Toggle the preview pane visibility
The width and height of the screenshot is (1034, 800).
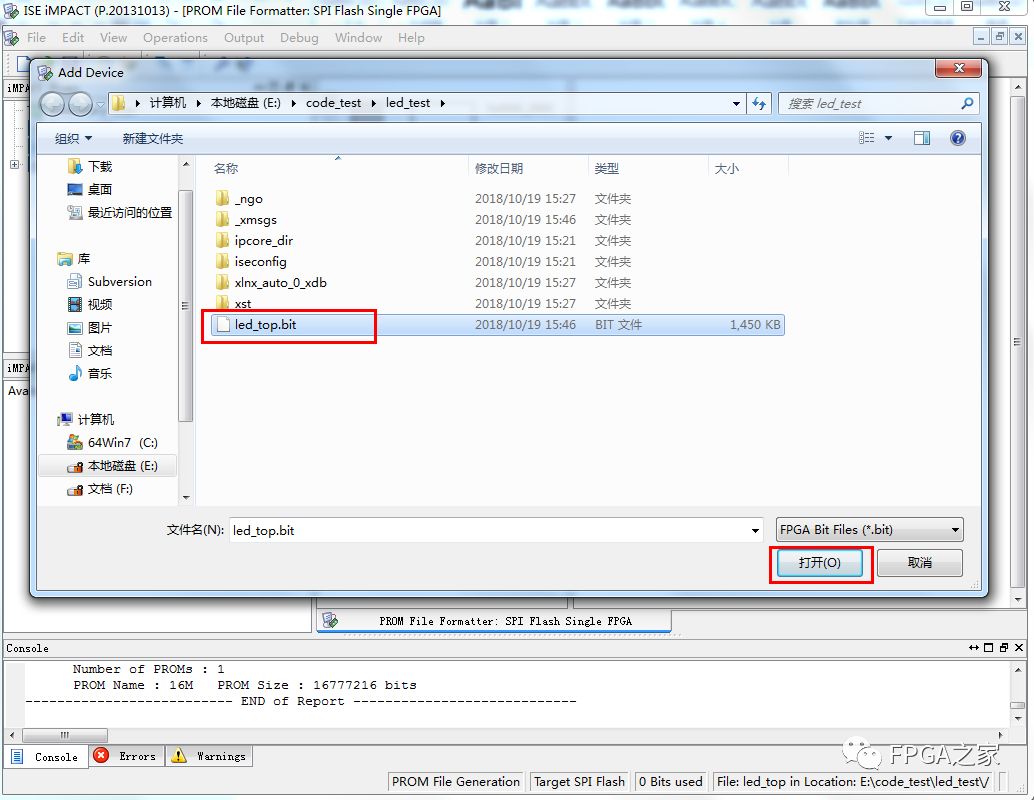[x=921, y=138]
